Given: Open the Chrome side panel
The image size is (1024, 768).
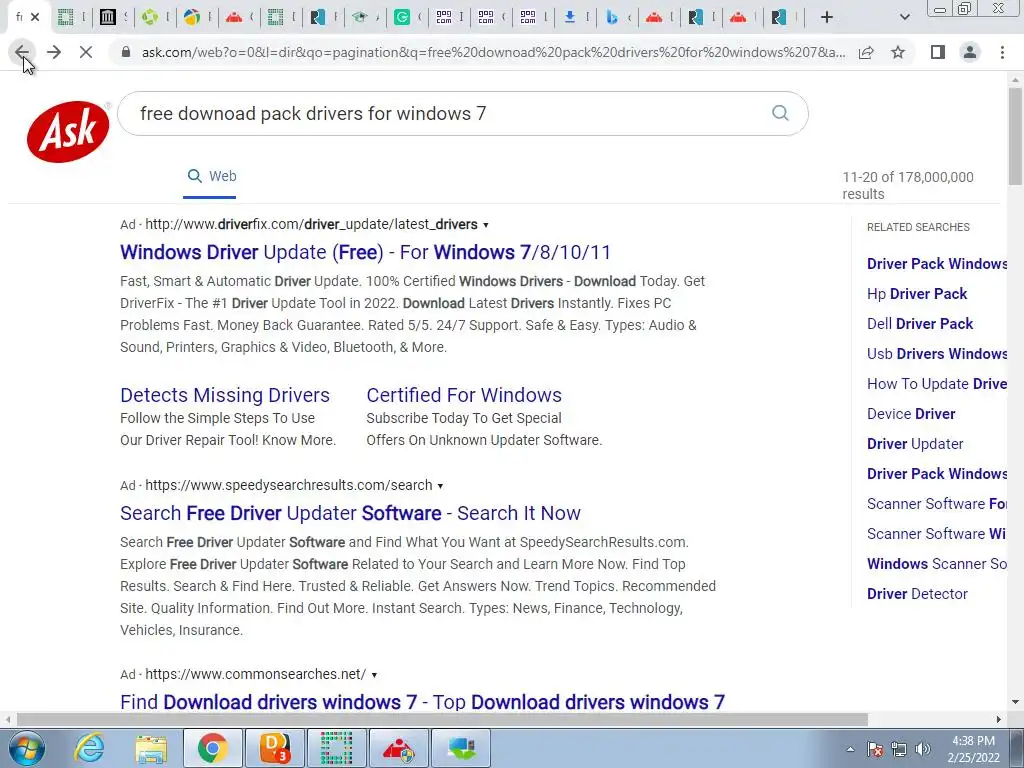Looking at the screenshot, I should pyautogui.click(x=938, y=52).
